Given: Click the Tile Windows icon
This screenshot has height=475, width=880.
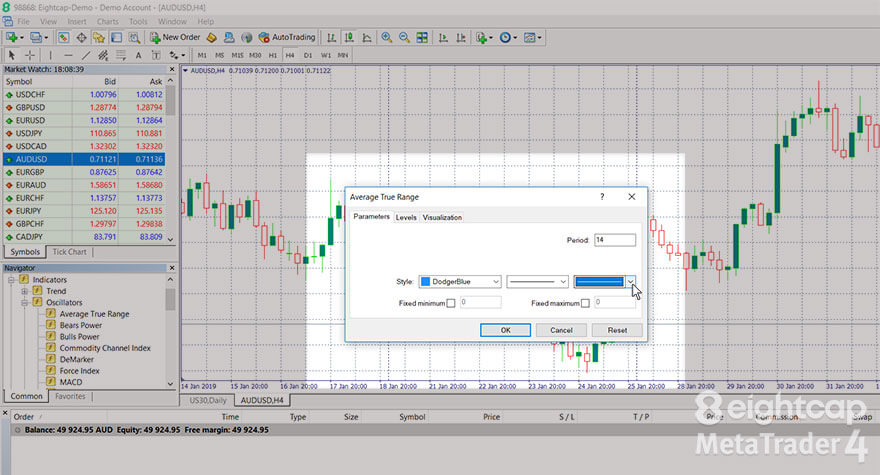Looking at the screenshot, I should click(x=422, y=38).
